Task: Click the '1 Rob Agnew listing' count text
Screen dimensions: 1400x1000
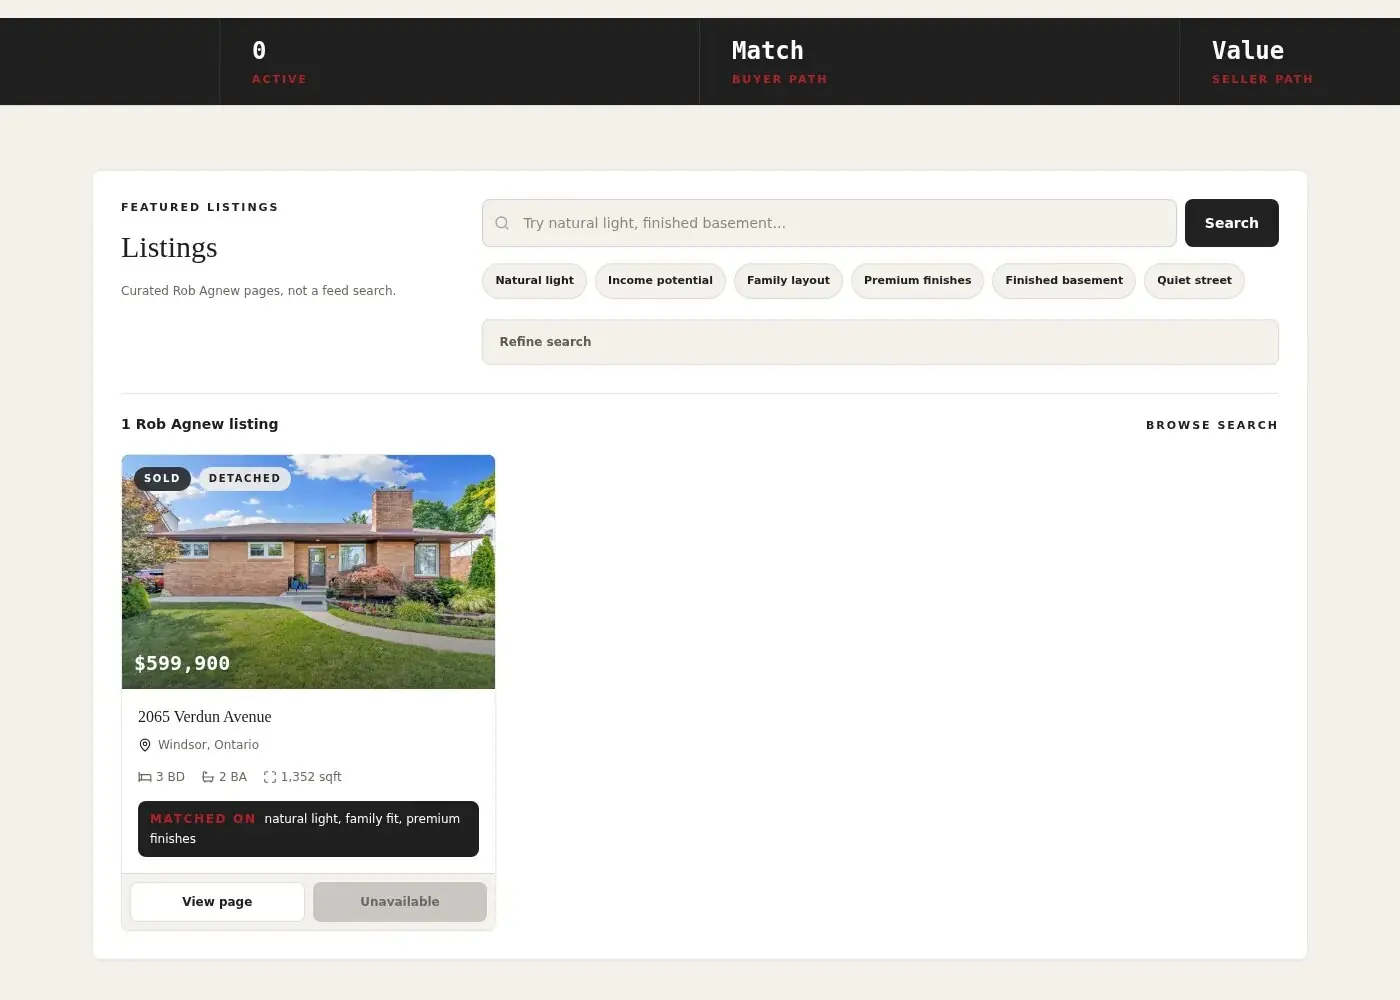Action: click(x=200, y=424)
